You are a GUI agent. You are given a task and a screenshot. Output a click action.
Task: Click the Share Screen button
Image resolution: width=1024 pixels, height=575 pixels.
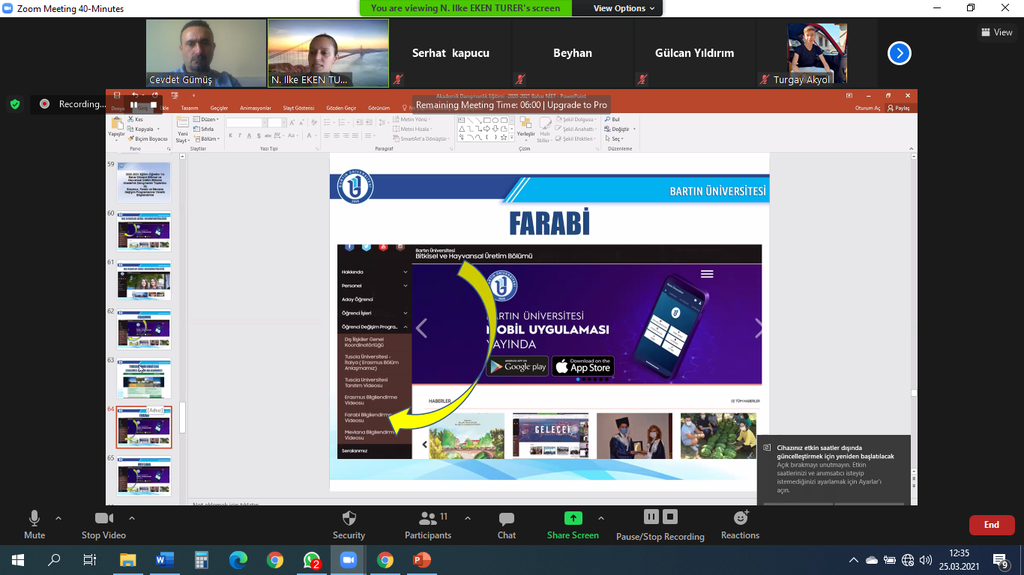click(x=573, y=525)
